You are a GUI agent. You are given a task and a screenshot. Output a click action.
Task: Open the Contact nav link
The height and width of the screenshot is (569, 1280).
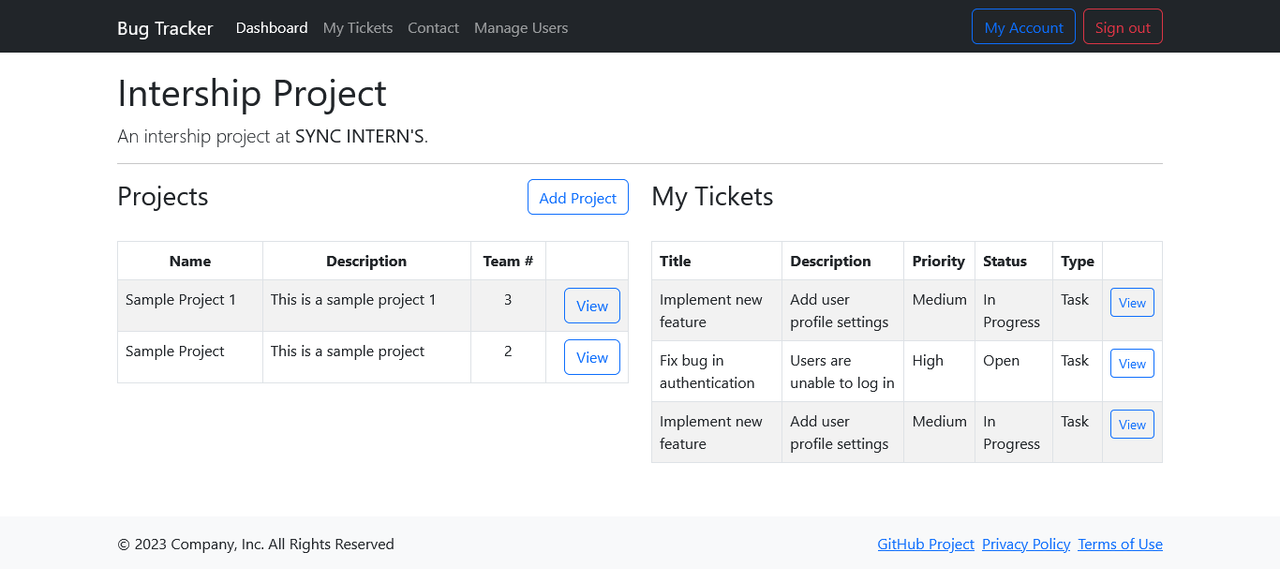433,28
